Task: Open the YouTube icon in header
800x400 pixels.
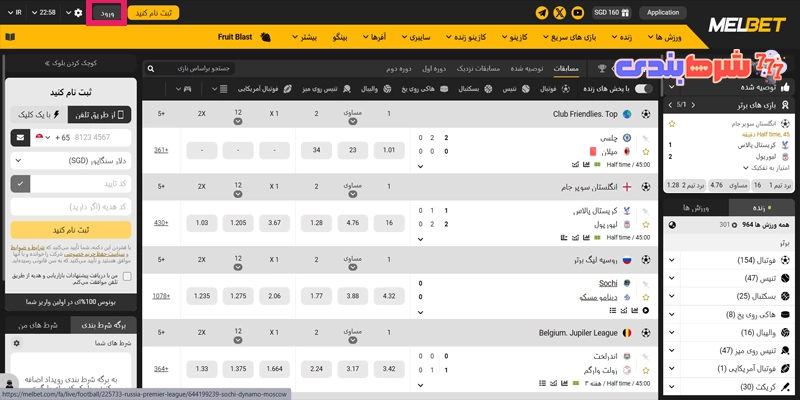Action: tap(578, 13)
